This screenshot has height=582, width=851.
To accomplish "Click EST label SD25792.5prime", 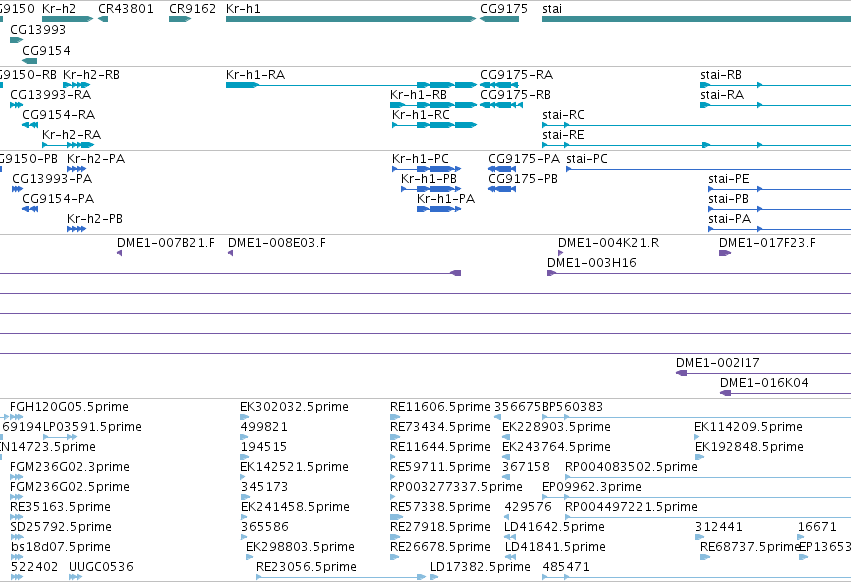I will [61, 527].
